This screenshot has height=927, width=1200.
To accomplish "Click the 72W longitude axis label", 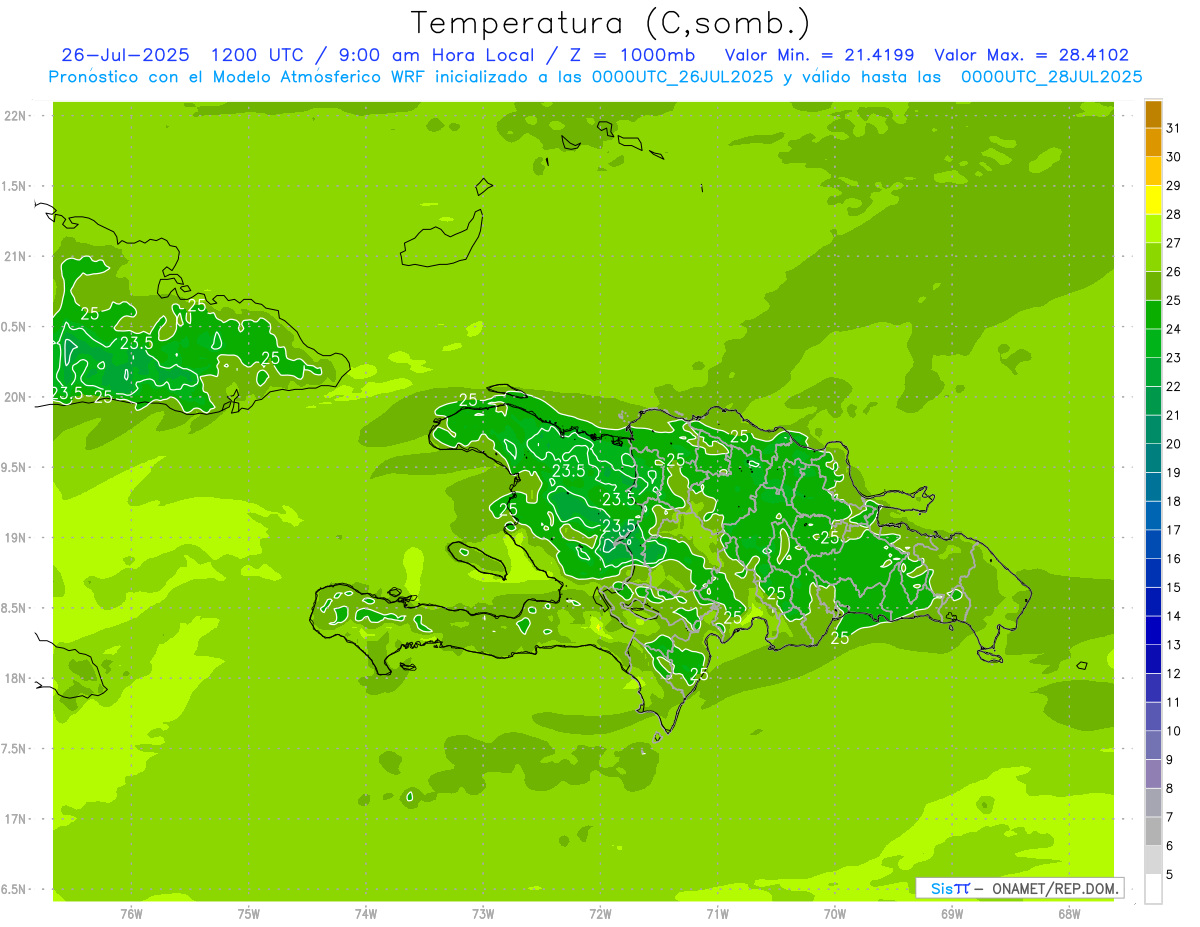I will (600, 913).
